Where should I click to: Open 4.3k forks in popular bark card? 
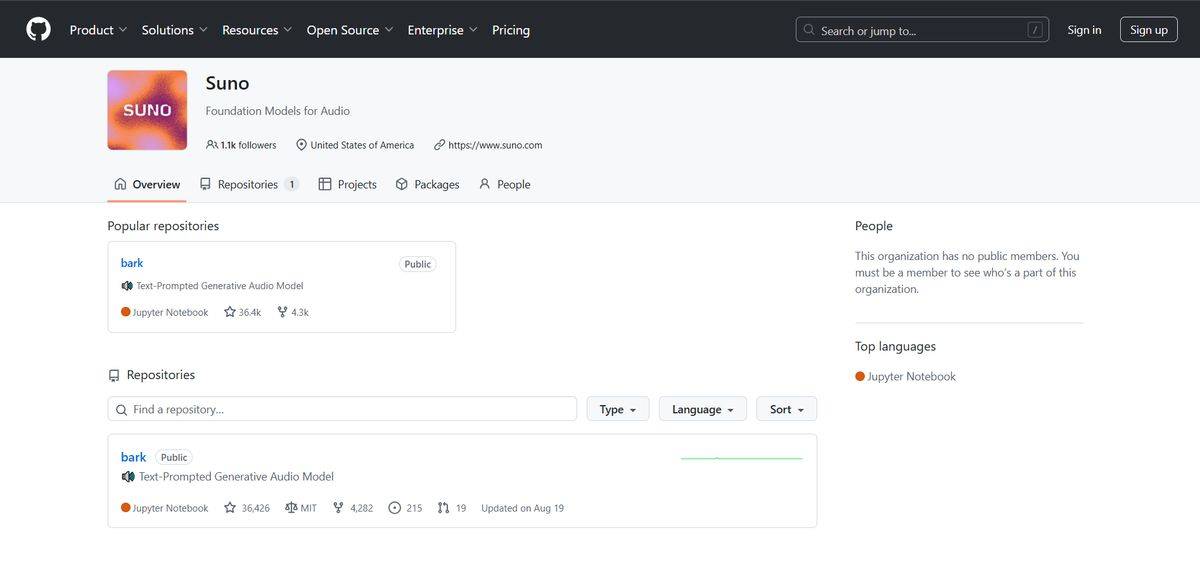click(292, 312)
